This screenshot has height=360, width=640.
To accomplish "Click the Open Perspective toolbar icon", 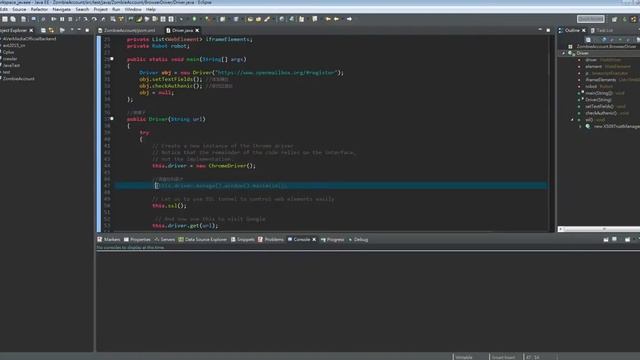I will (615, 19).
